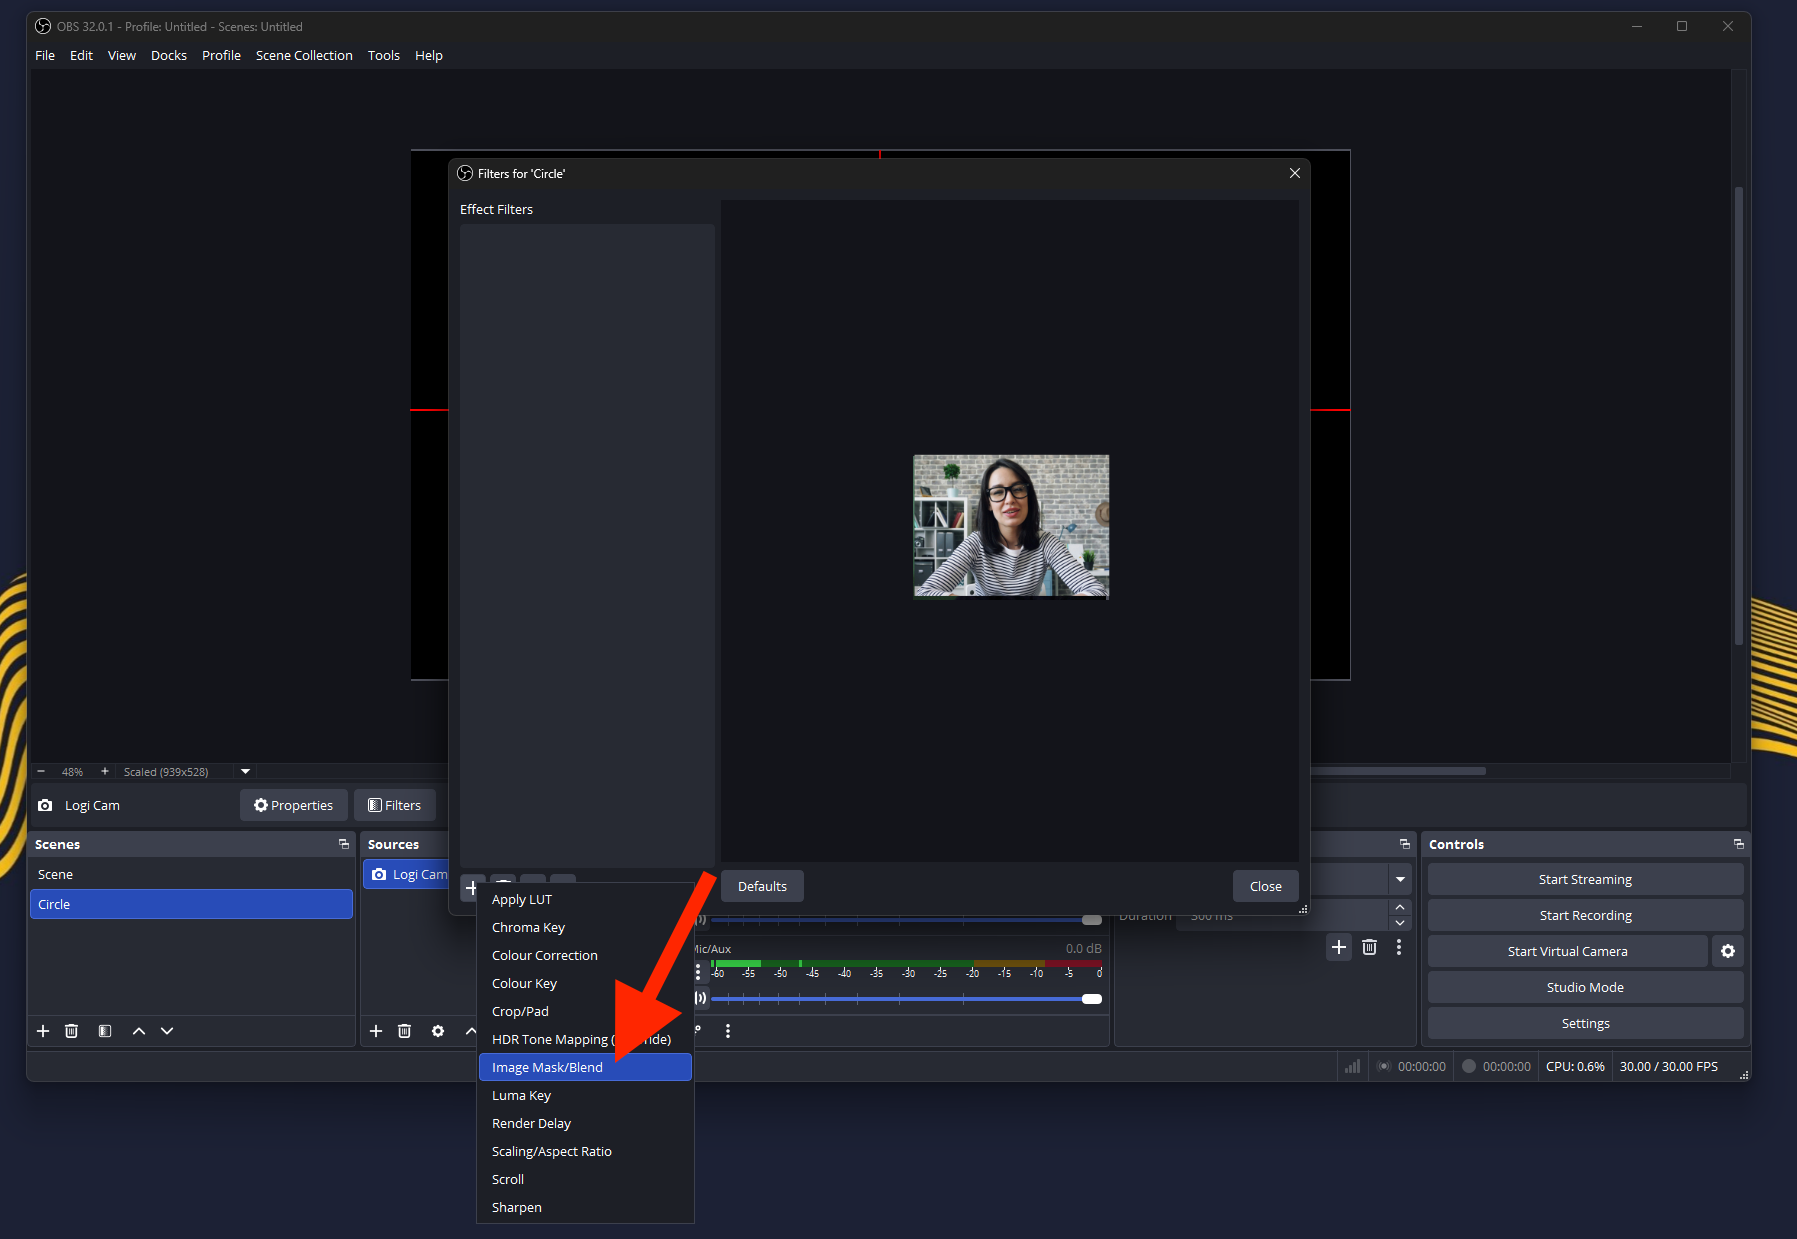1797x1239 pixels.
Task: Open source properties gear icon in Sources toolbar
Action: coord(438,1031)
